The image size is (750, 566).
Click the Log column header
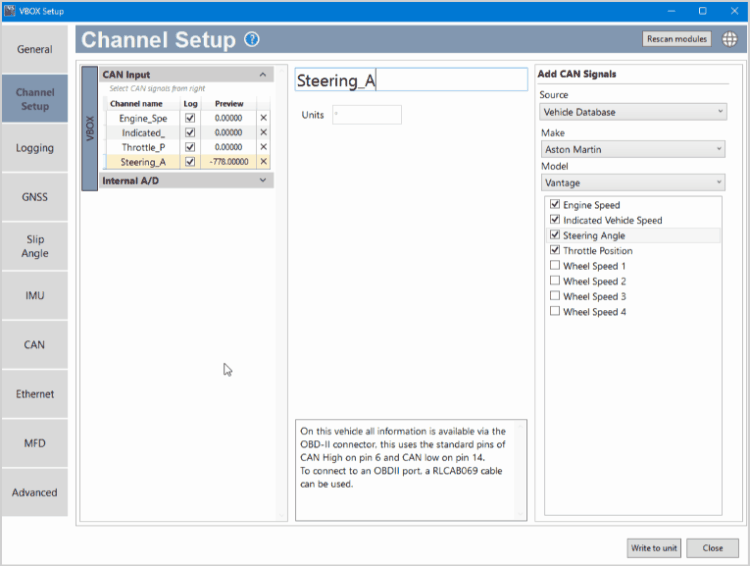pos(190,103)
